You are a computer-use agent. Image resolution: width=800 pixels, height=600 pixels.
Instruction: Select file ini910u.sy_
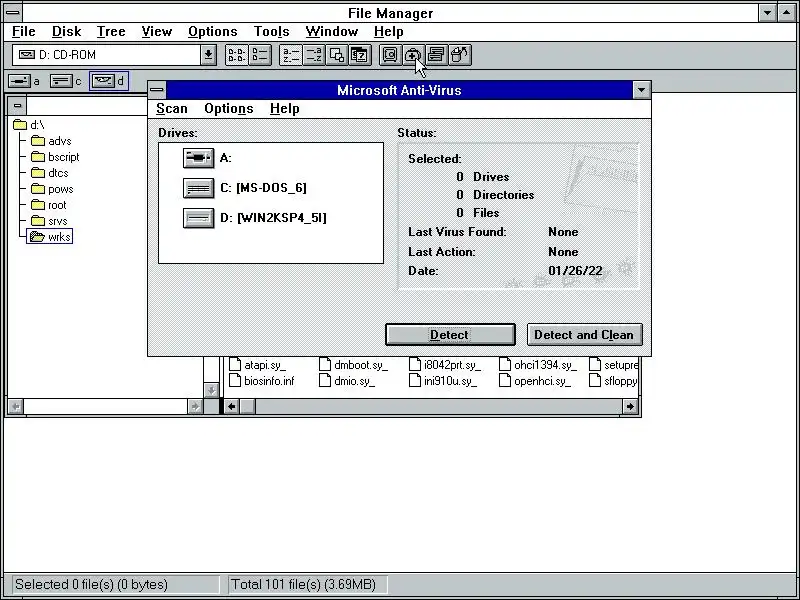pyautogui.click(x=443, y=381)
